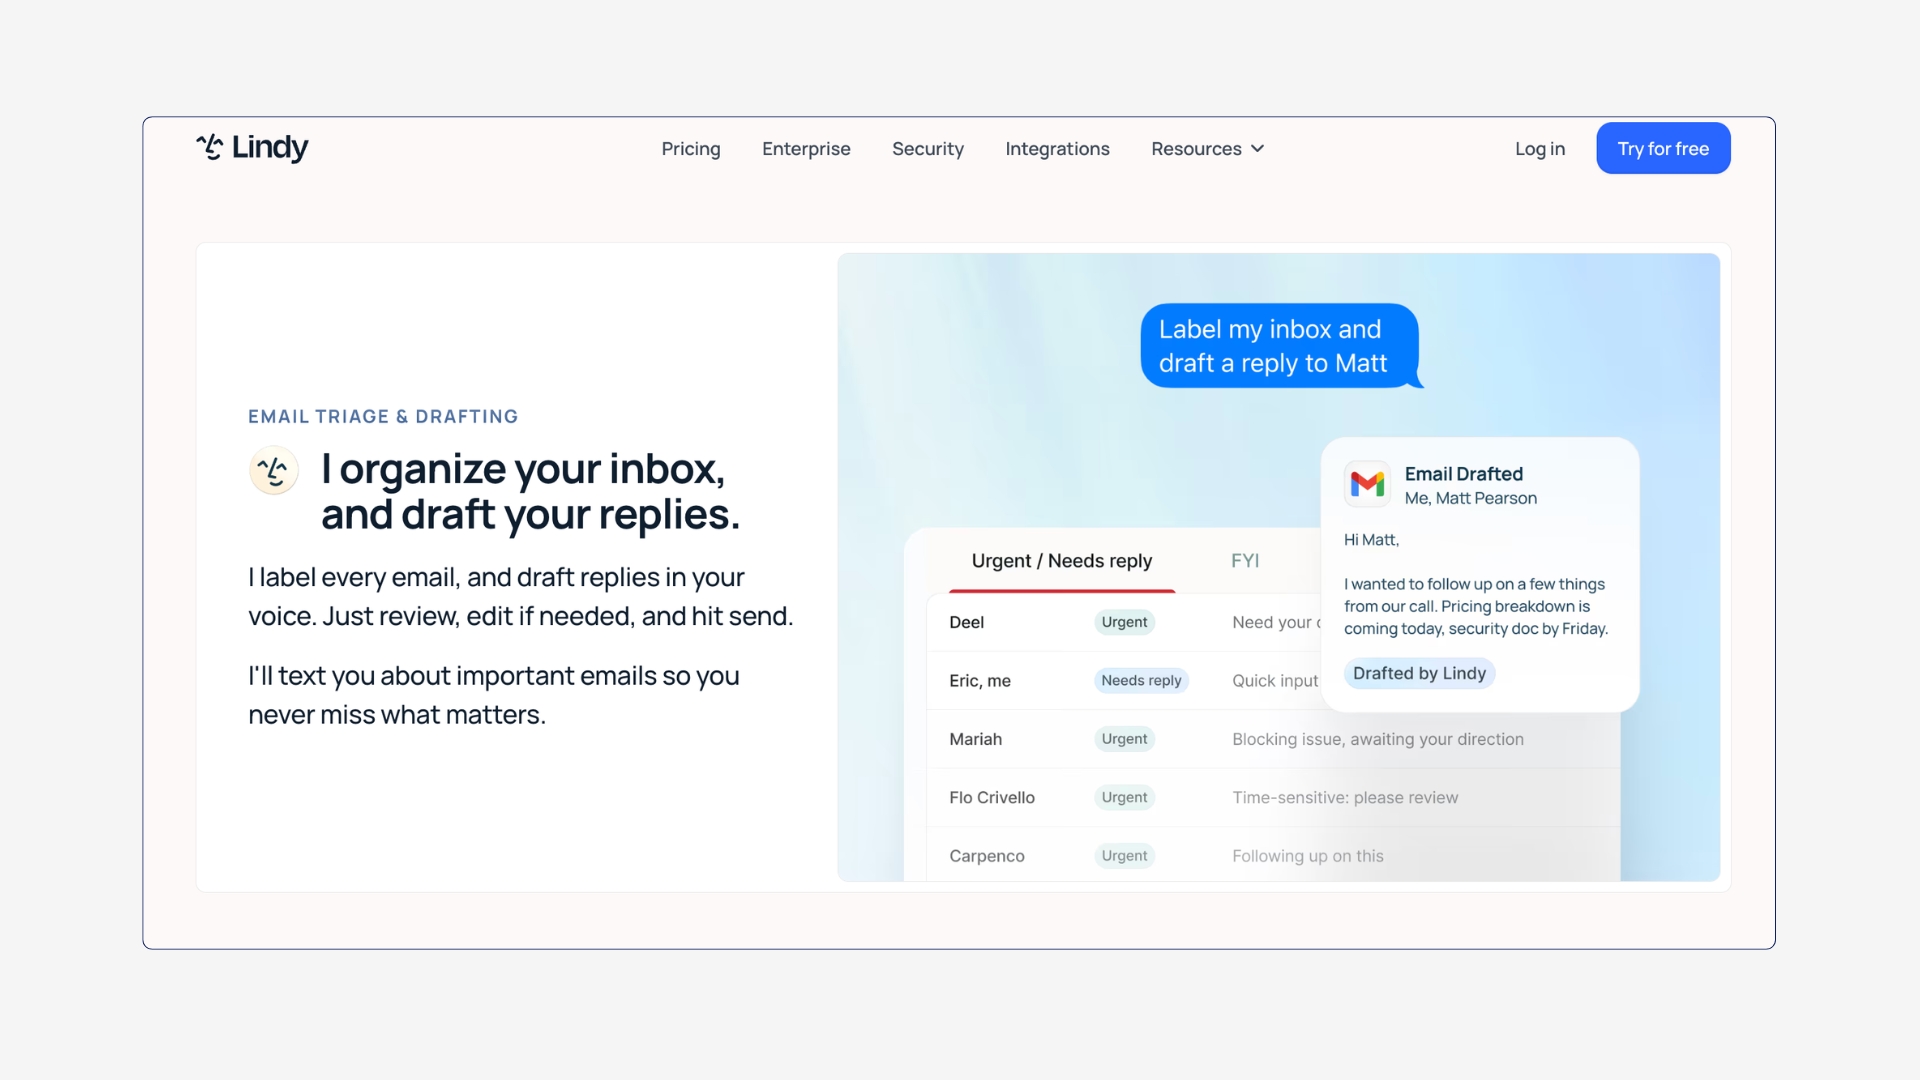Click the Log in link
Viewport: 1920px width, 1080px height.
pyautogui.click(x=1540, y=148)
